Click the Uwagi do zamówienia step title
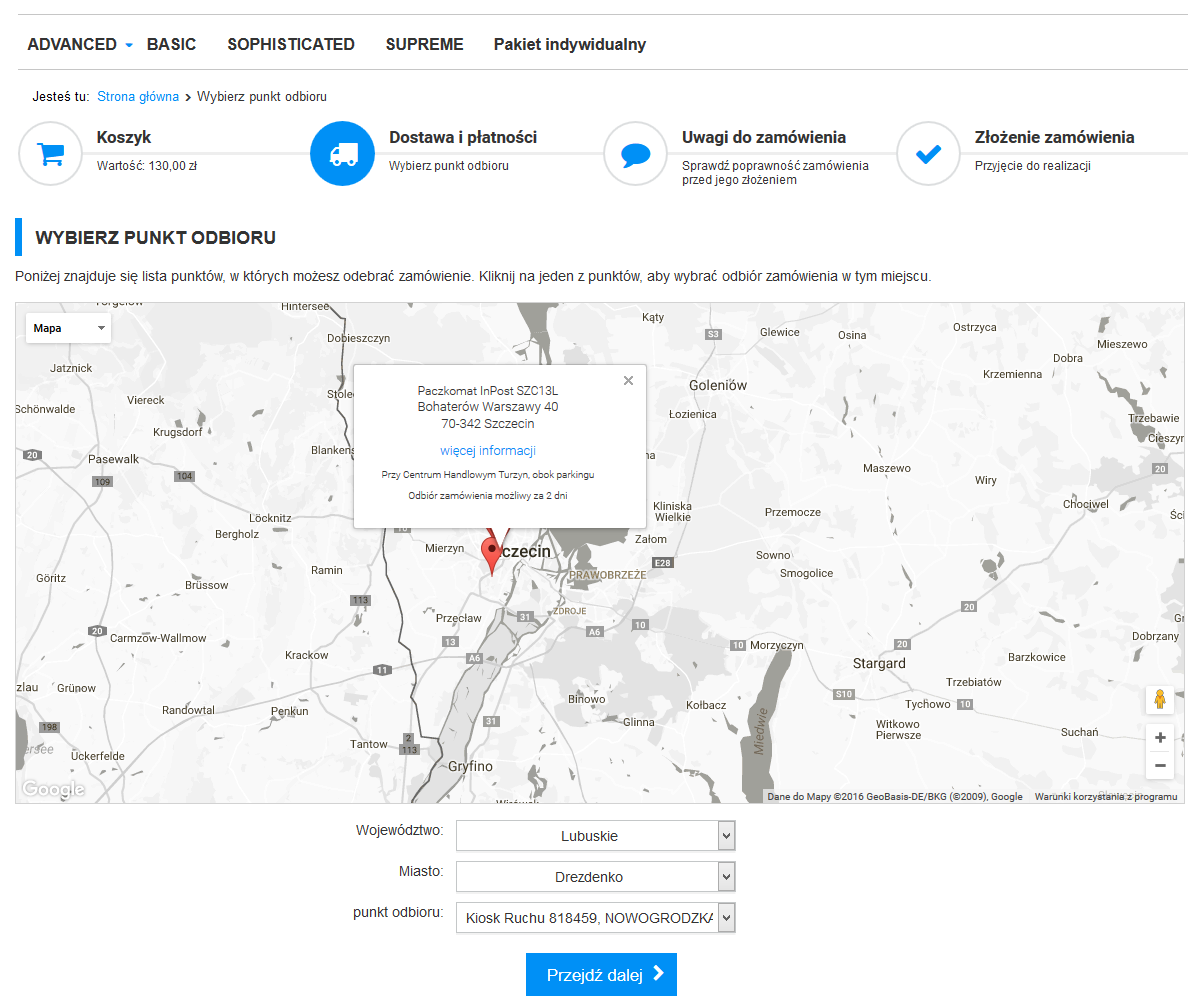1200x1000 pixels. [x=764, y=138]
